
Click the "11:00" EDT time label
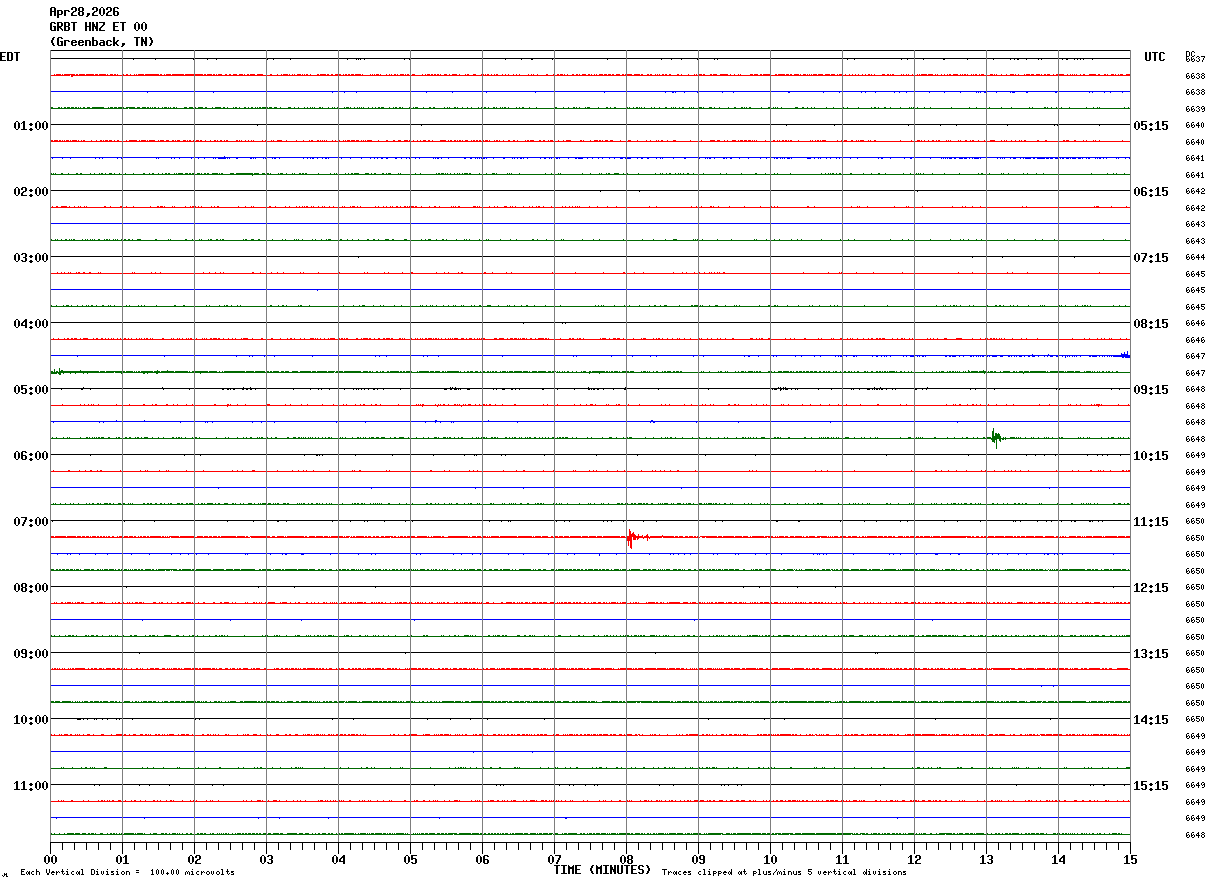tap(31, 786)
